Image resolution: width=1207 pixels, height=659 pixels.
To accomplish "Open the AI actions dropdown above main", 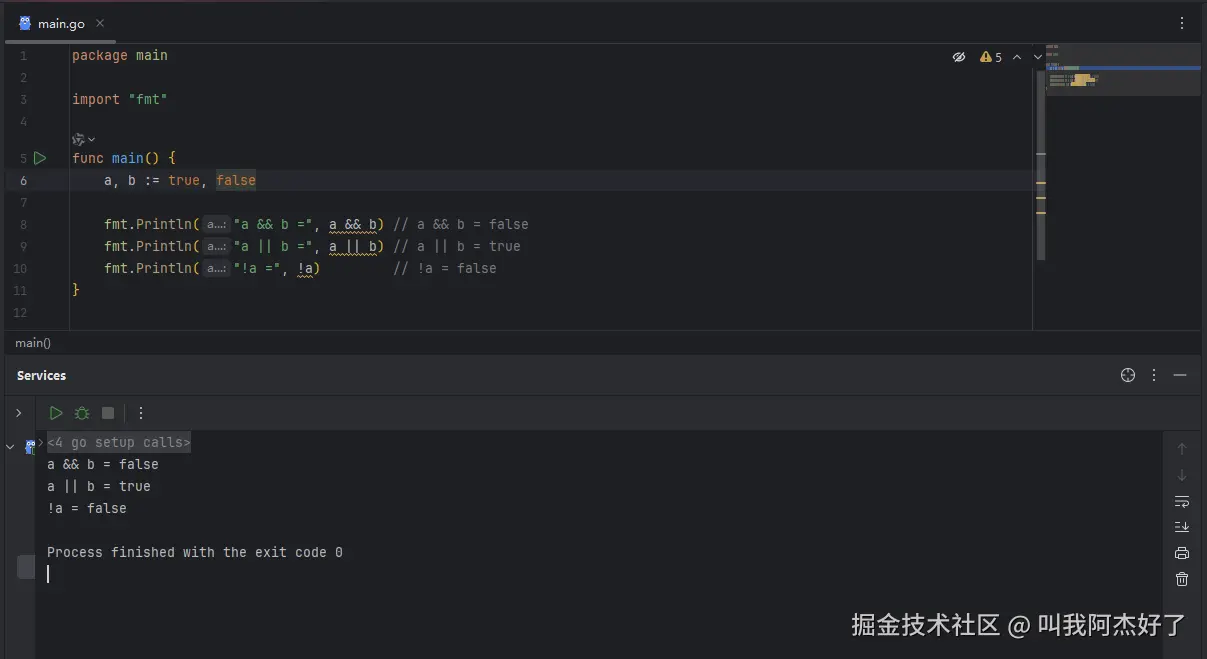I will pos(84,139).
